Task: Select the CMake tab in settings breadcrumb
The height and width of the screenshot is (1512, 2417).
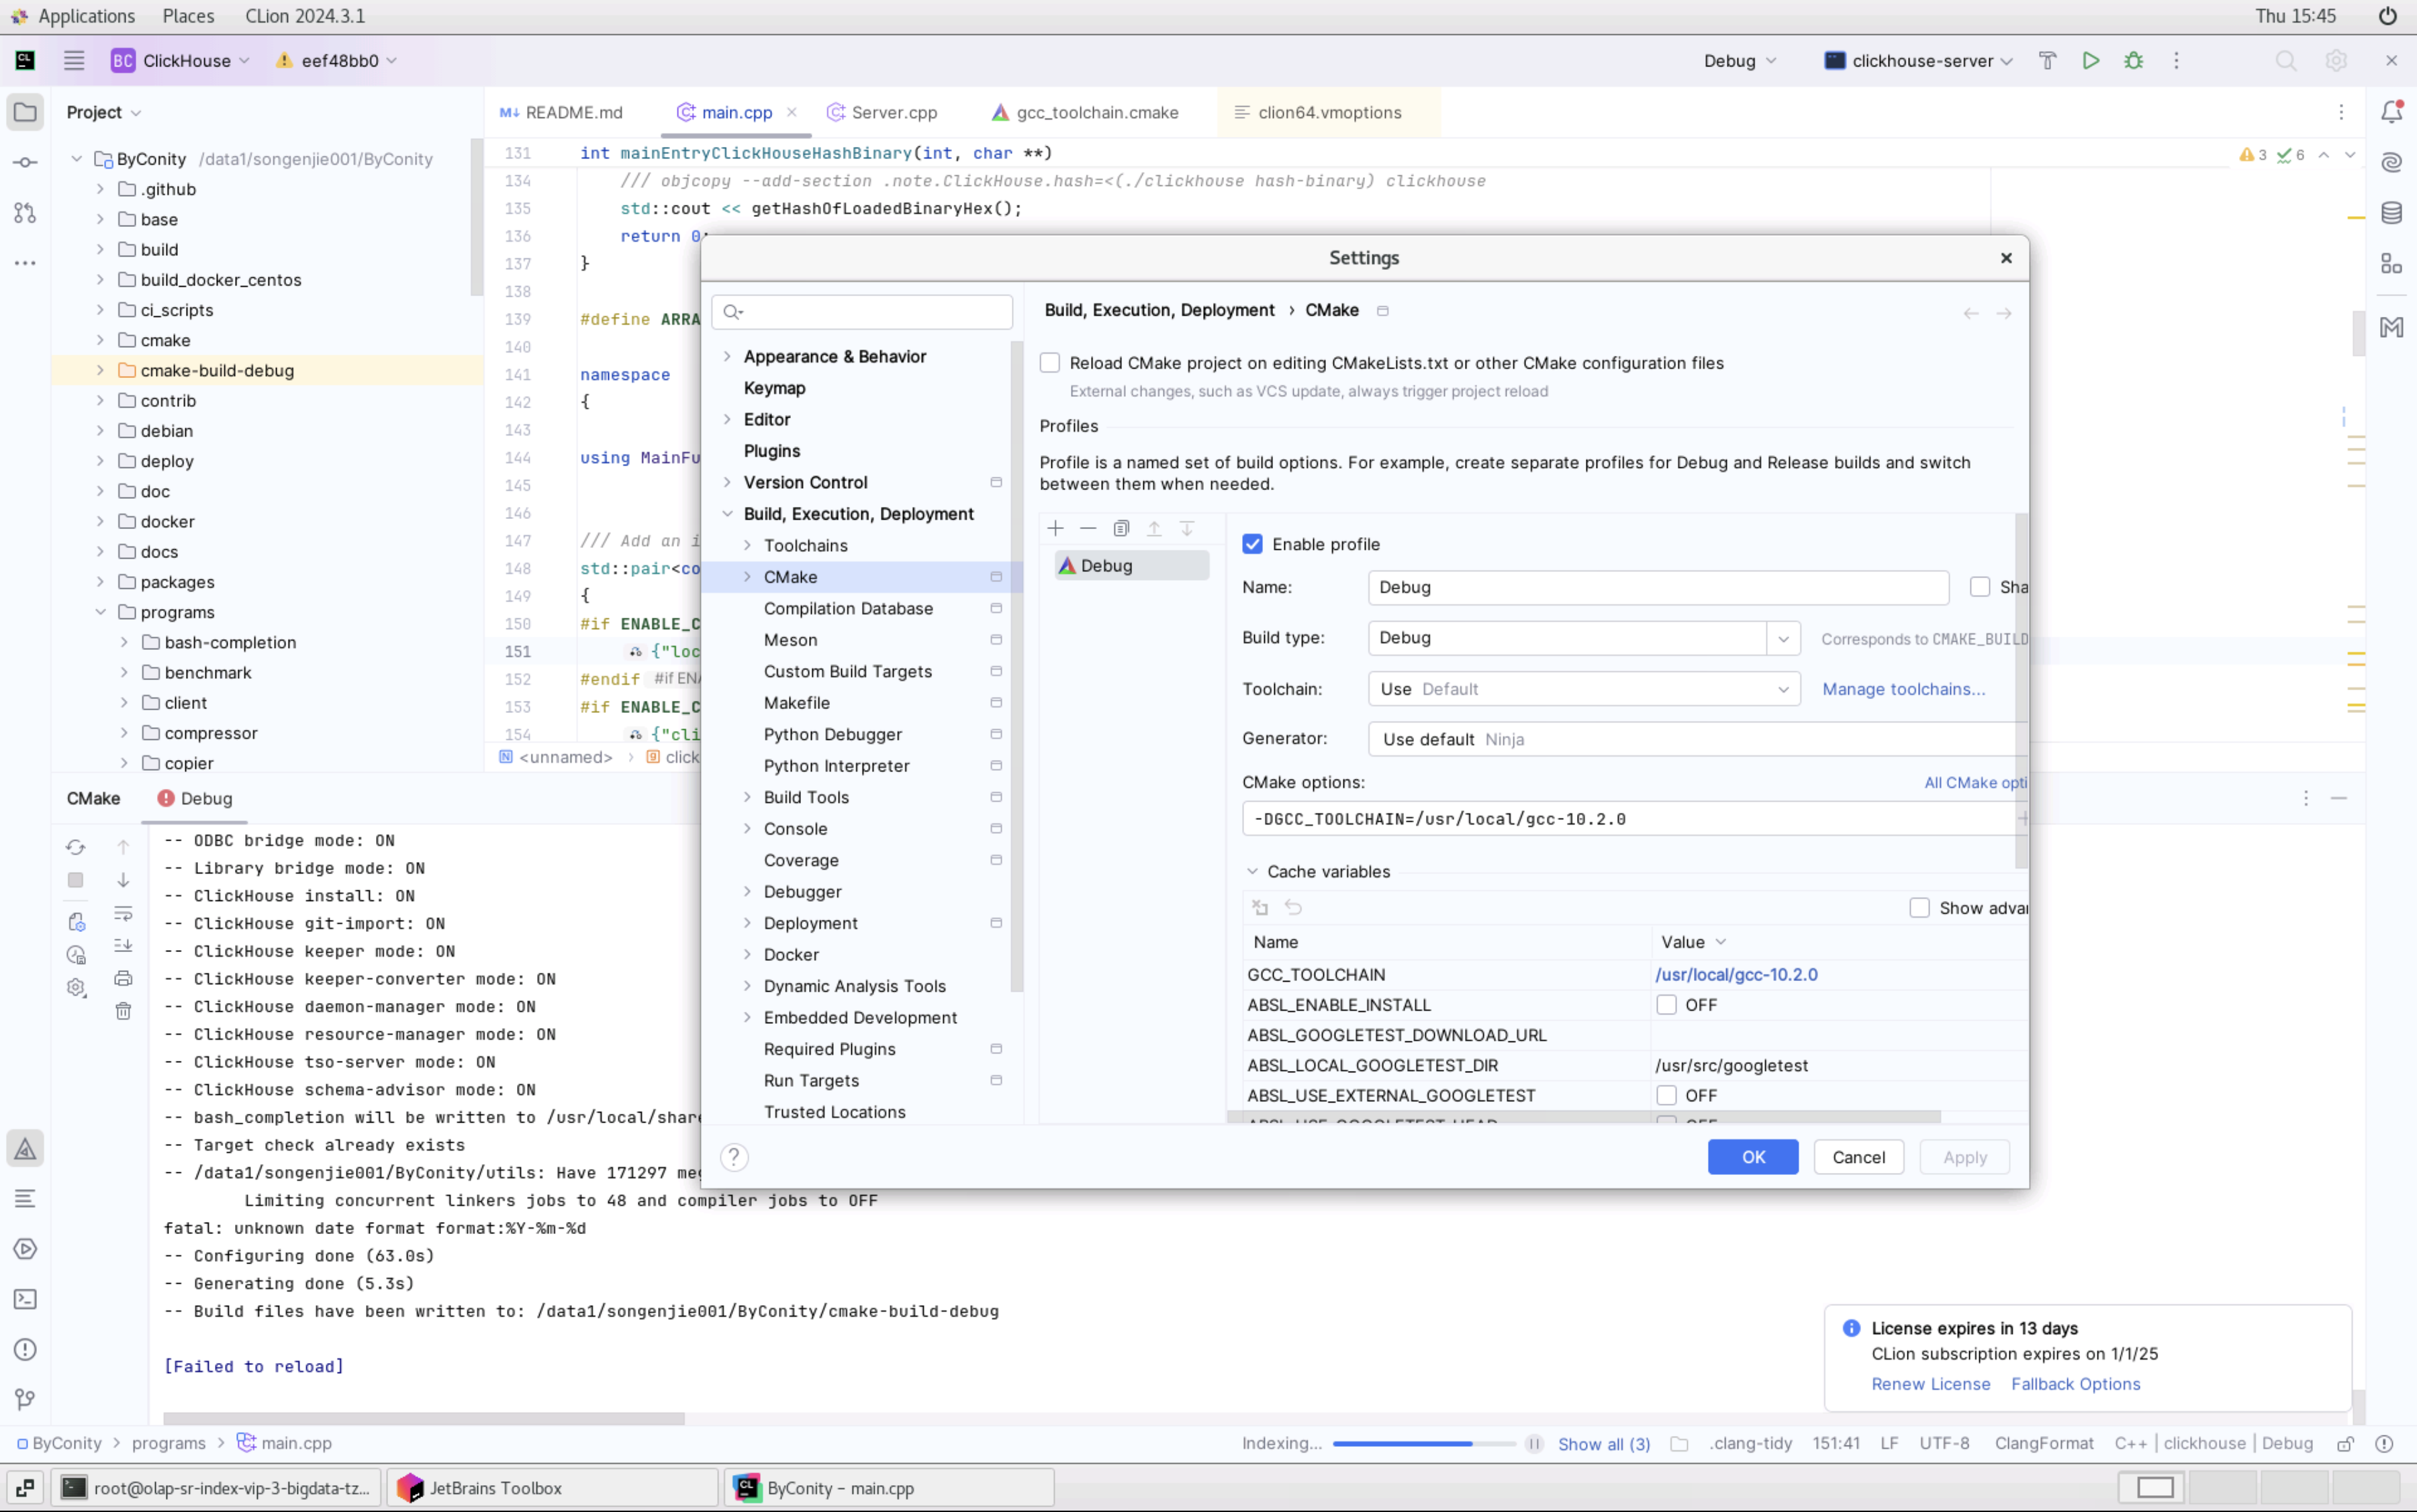Action: pyautogui.click(x=1331, y=310)
